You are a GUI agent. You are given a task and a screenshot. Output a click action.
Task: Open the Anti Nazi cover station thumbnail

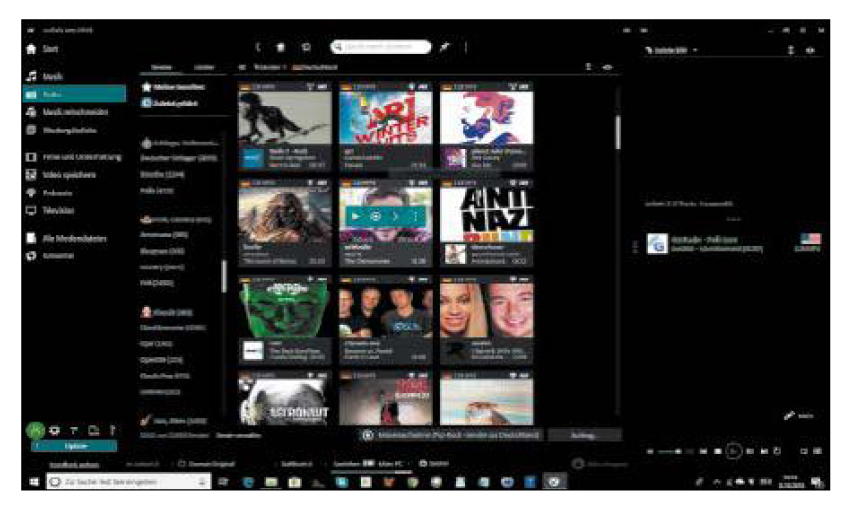(487, 215)
